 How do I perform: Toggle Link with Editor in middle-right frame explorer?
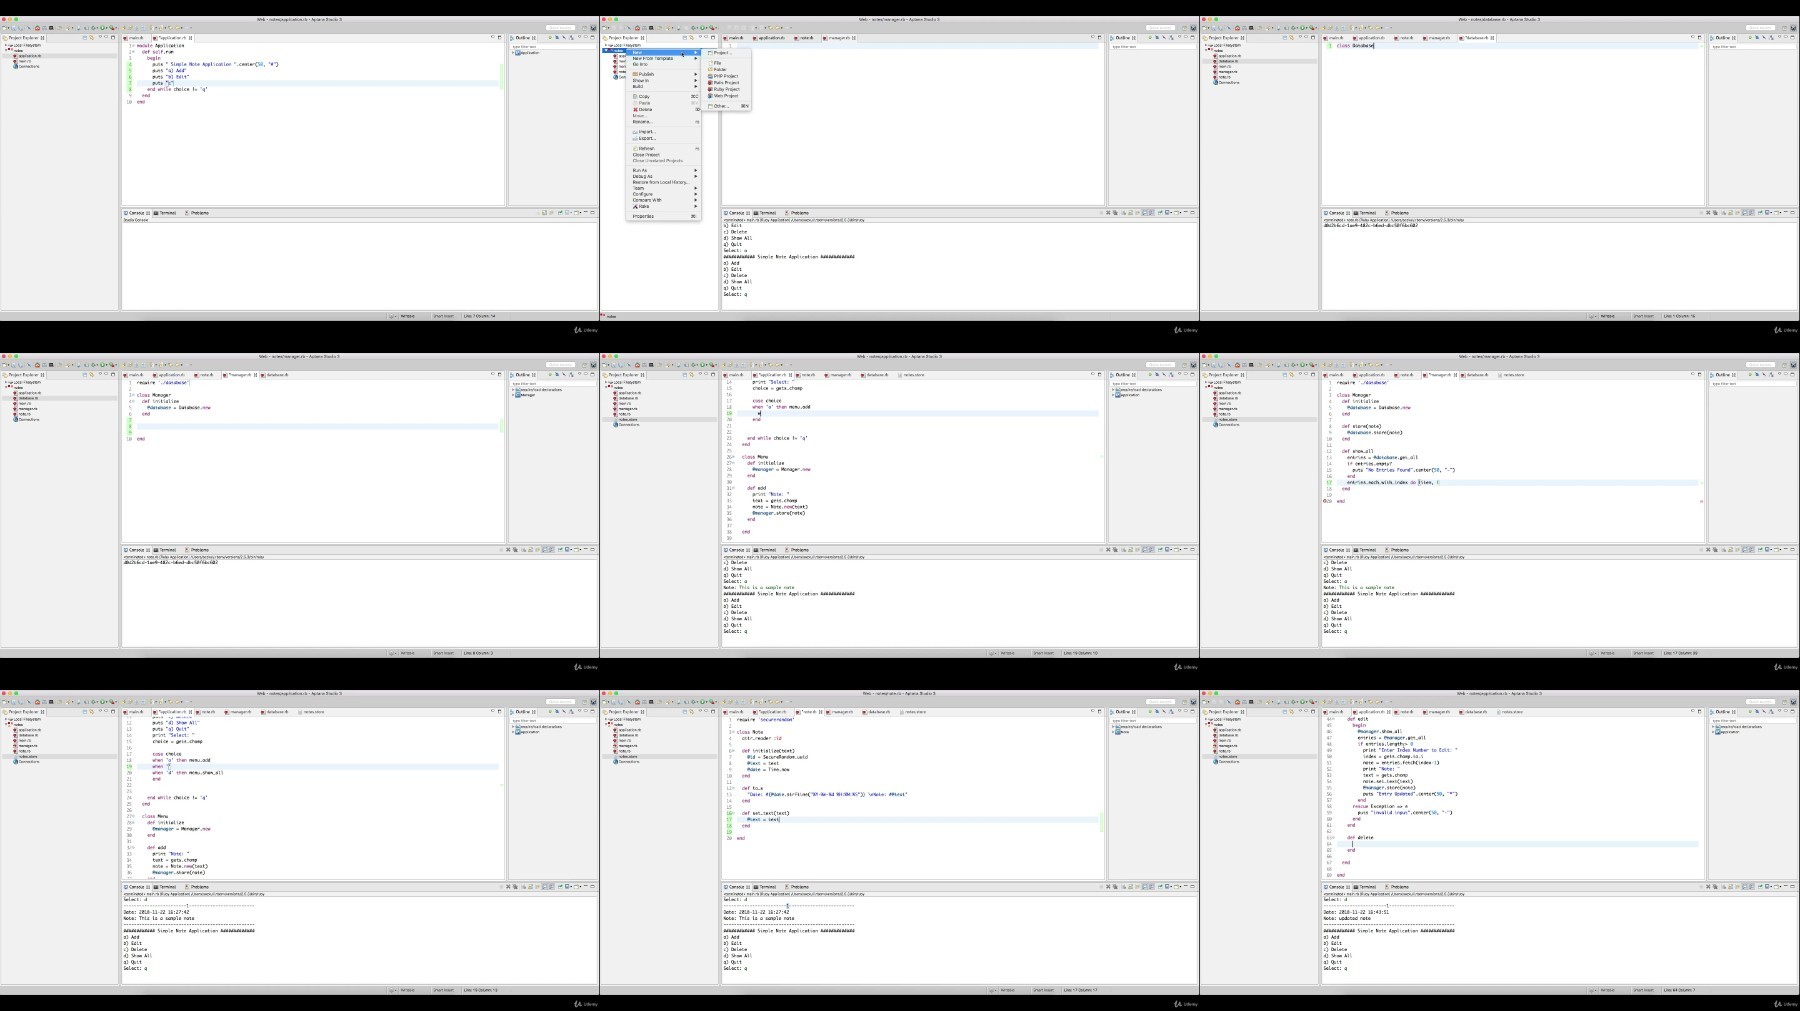coord(1292,375)
